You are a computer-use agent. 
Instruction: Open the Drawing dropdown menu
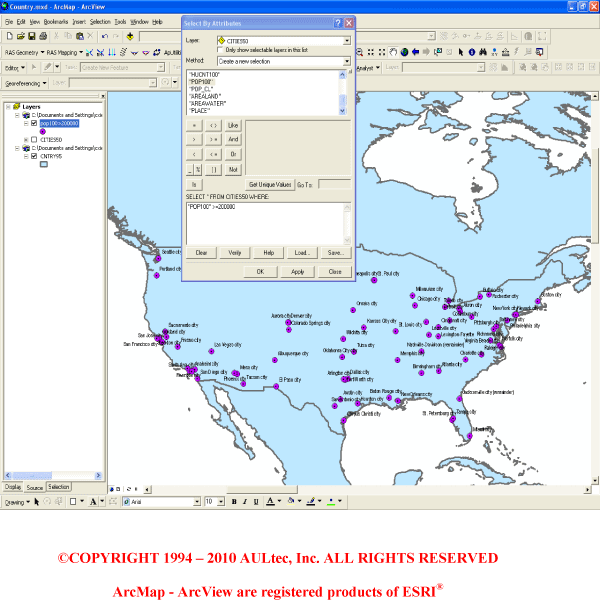17,502
